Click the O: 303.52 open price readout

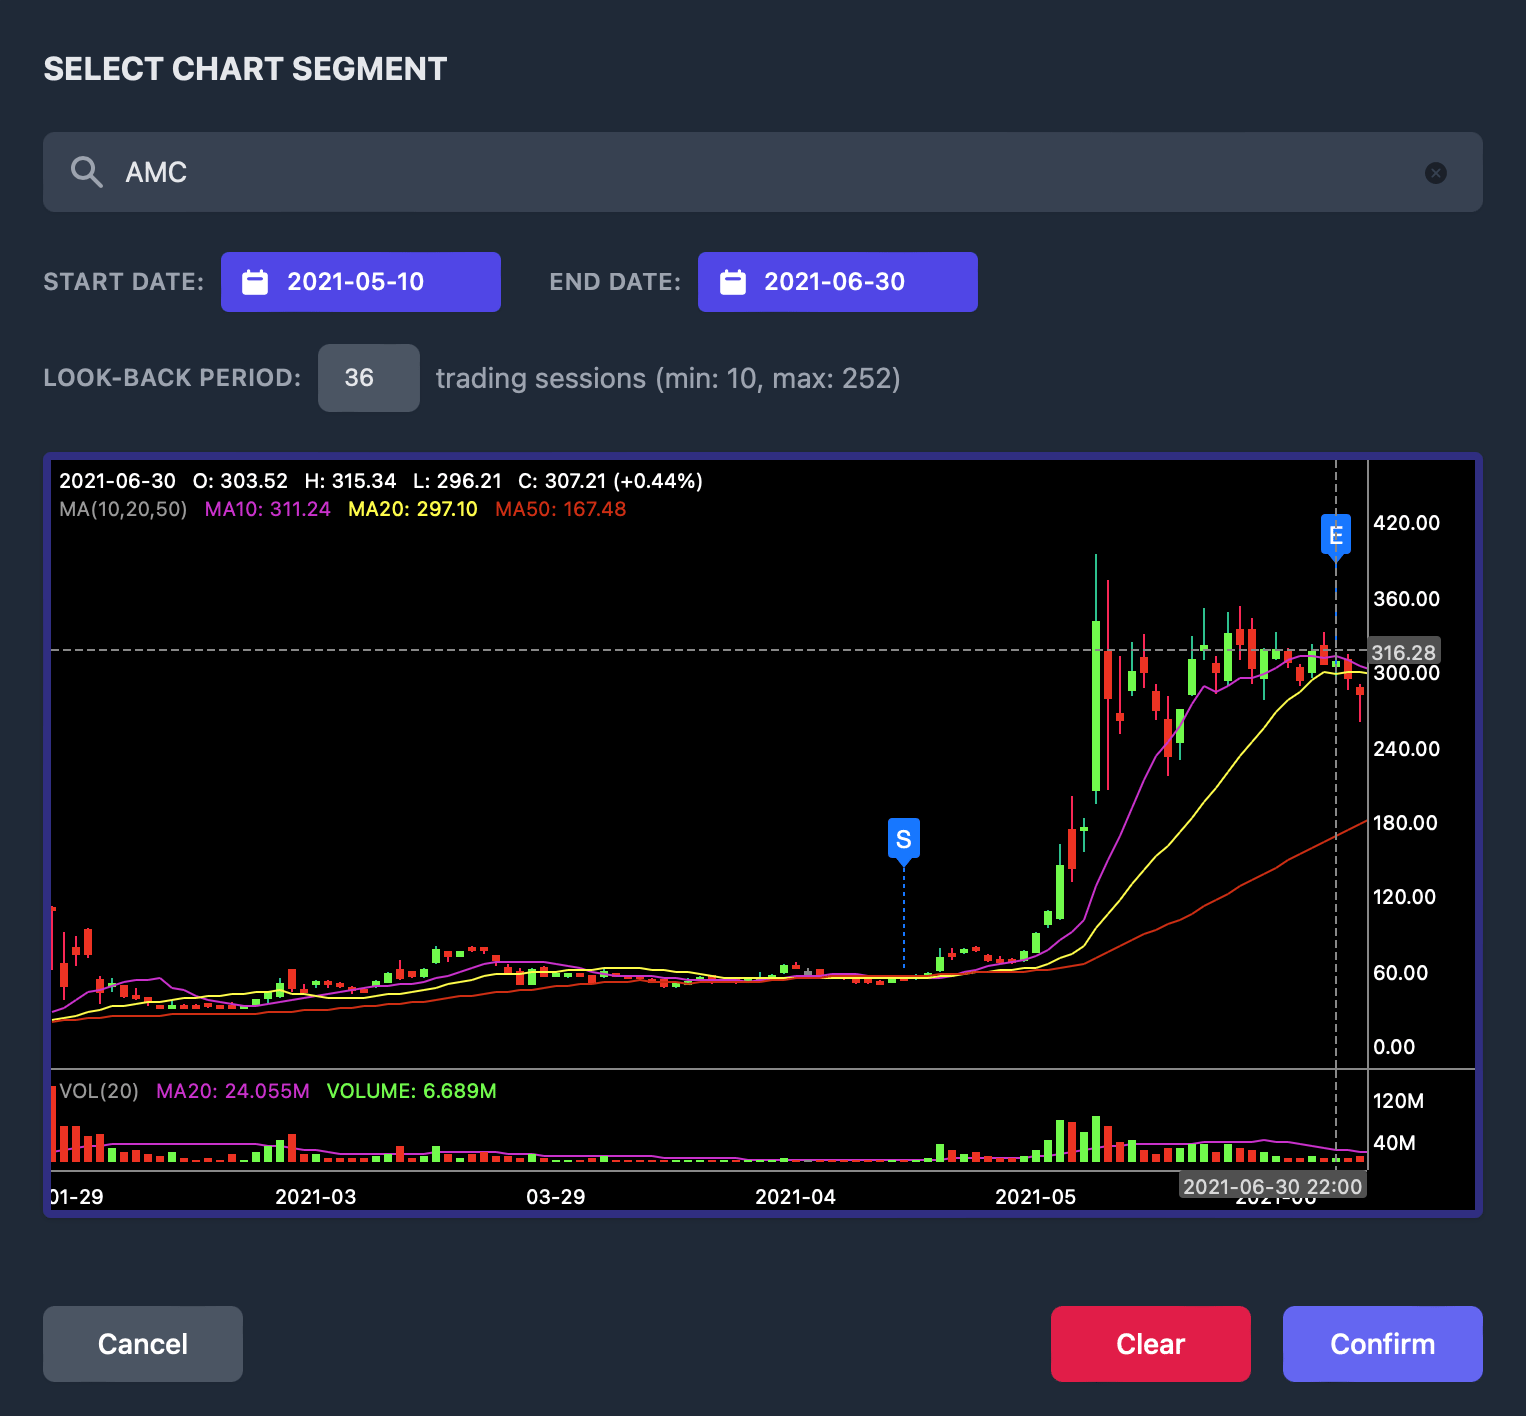click(x=240, y=481)
